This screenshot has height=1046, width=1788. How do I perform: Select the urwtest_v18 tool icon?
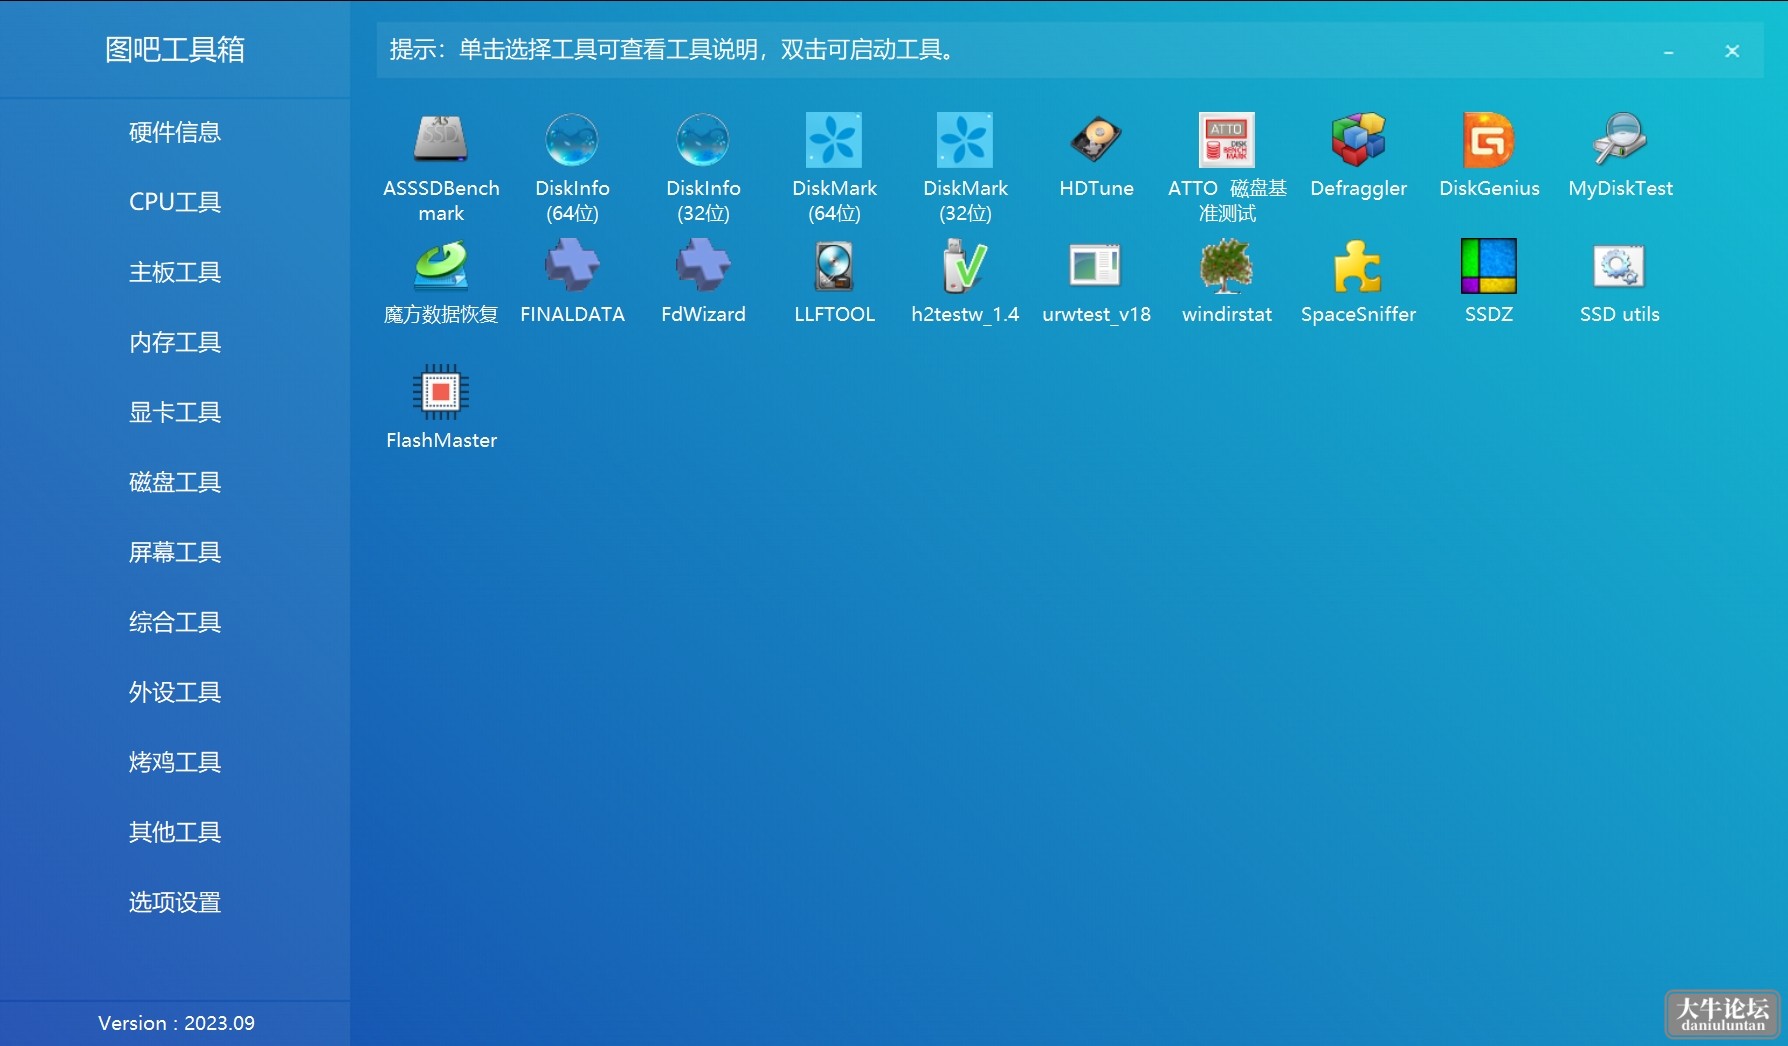click(x=1096, y=266)
